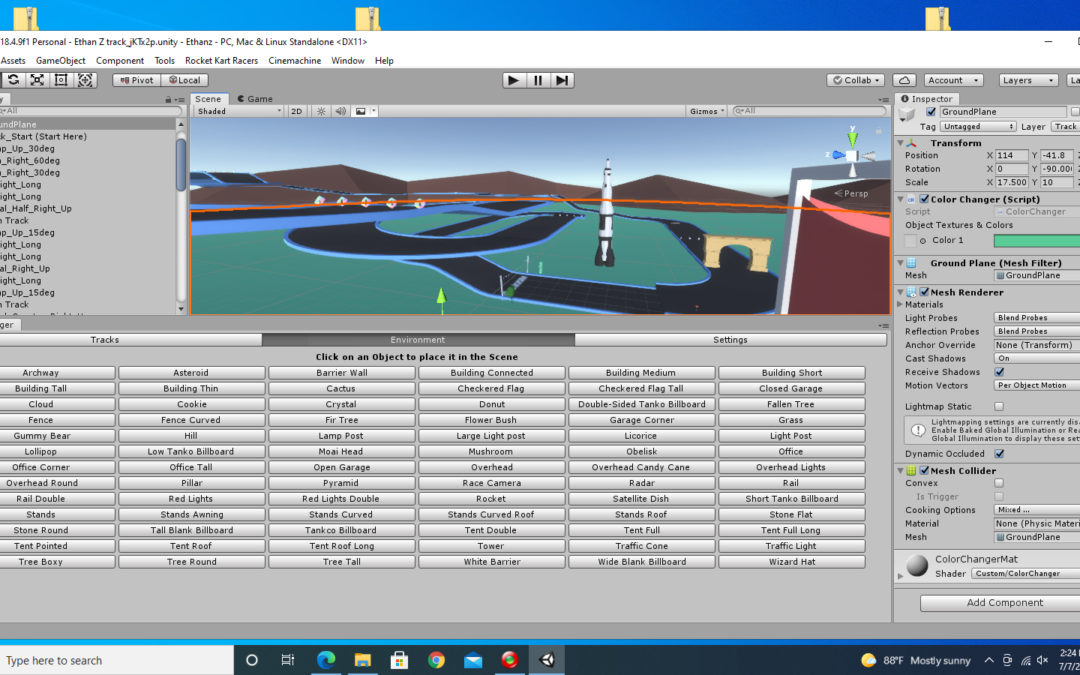Image resolution: width=1080 pixels, height=675 pixels.
Task: Disable the Mesh Renderer checkbox
Action: [924, 292]
